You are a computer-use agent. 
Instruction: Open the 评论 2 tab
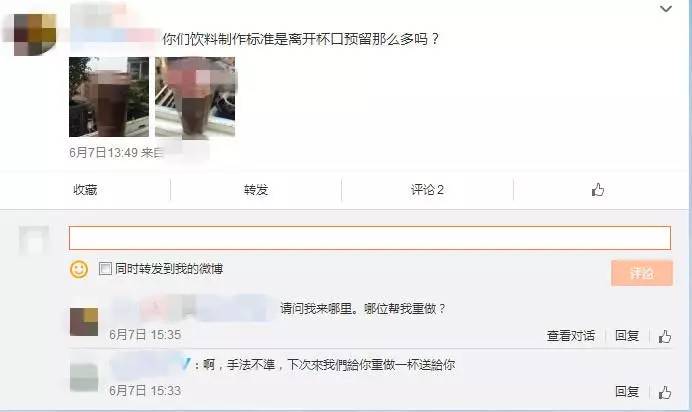[x=427, y=190]
